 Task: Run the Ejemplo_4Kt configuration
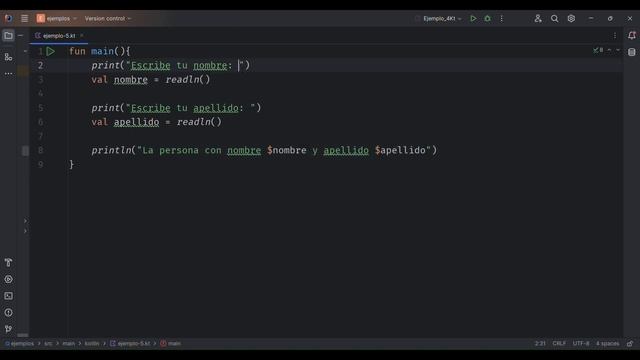pos(473,18)
